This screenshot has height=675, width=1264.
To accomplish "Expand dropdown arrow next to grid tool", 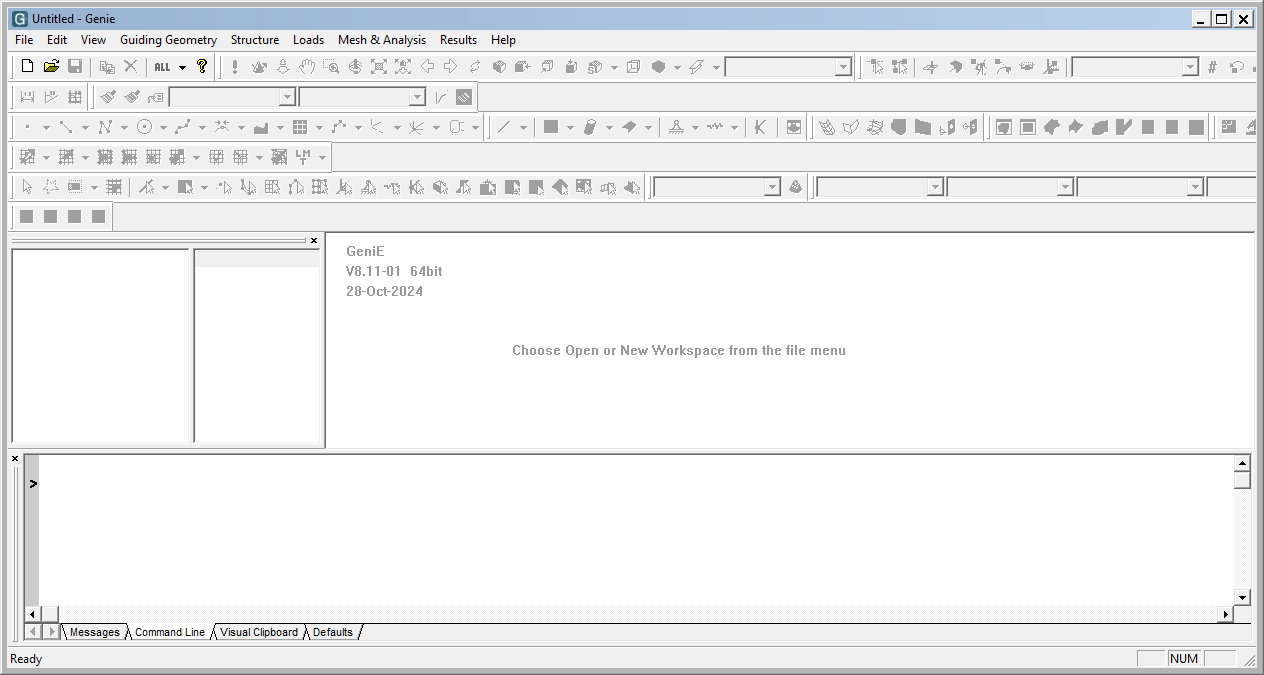I will [x=319, y=127].
